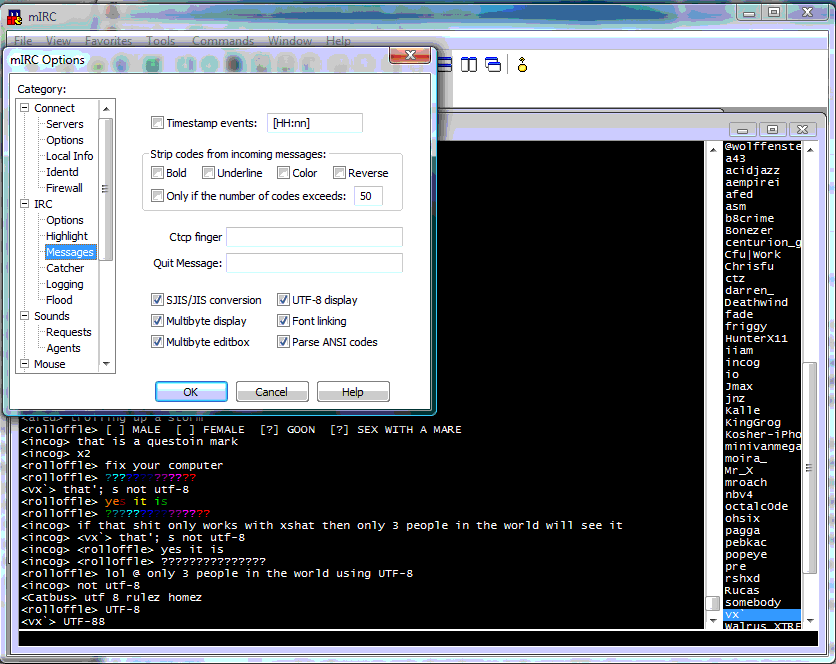Click the Help button in Options dialog
Viewport: 836px width, 664px height.
pos(353,392)
